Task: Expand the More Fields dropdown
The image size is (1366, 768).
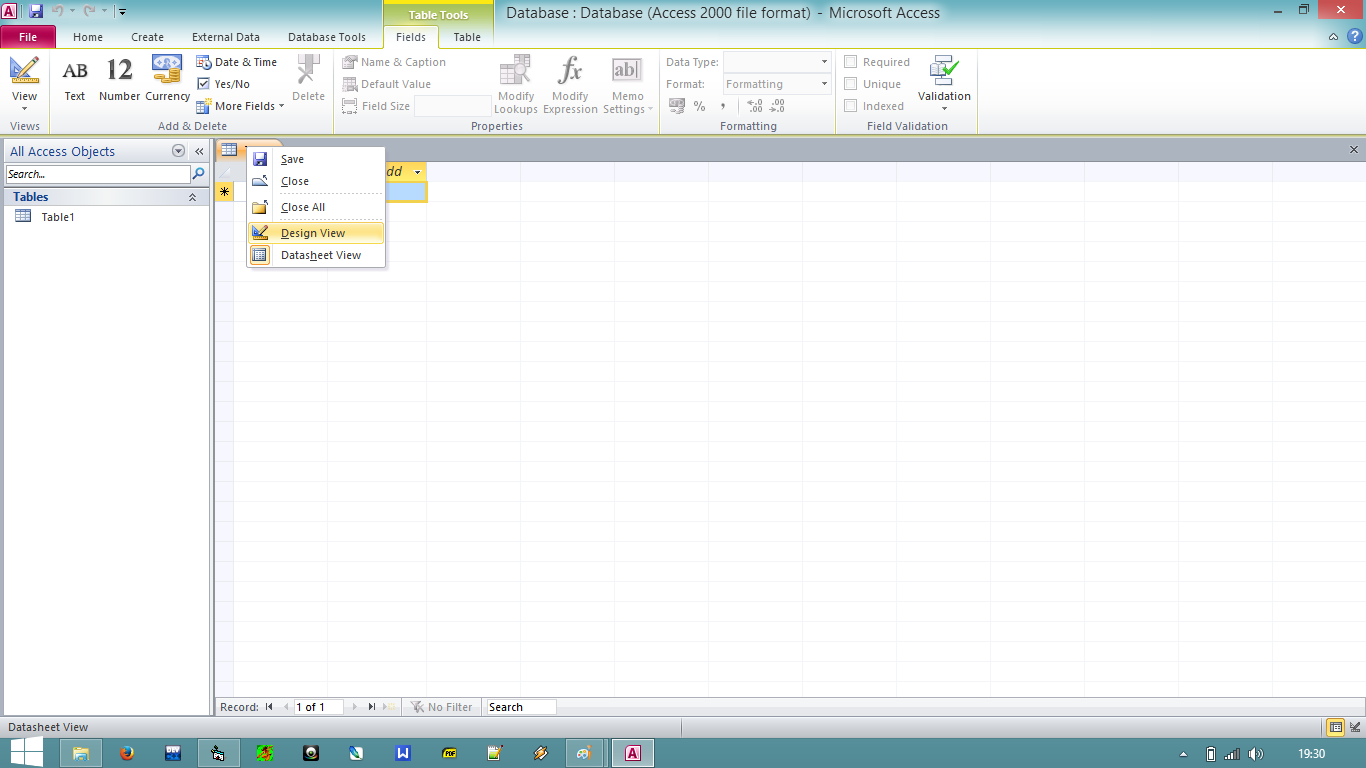Action: coord(282,106)
